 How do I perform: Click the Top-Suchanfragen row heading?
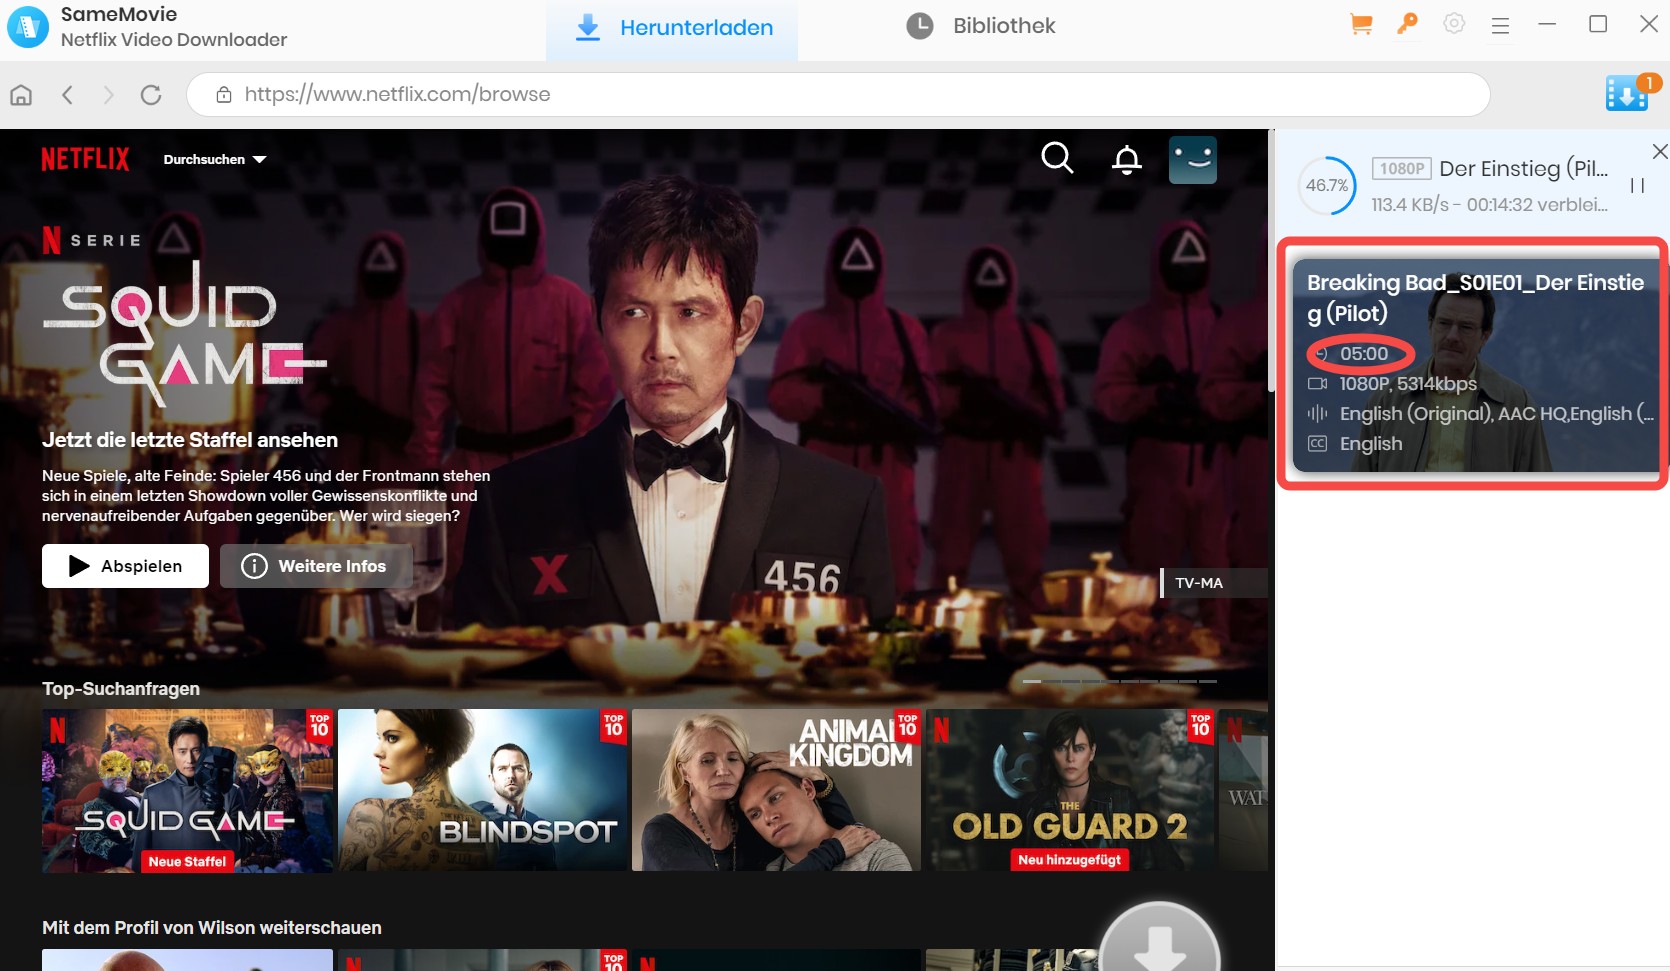121,689
